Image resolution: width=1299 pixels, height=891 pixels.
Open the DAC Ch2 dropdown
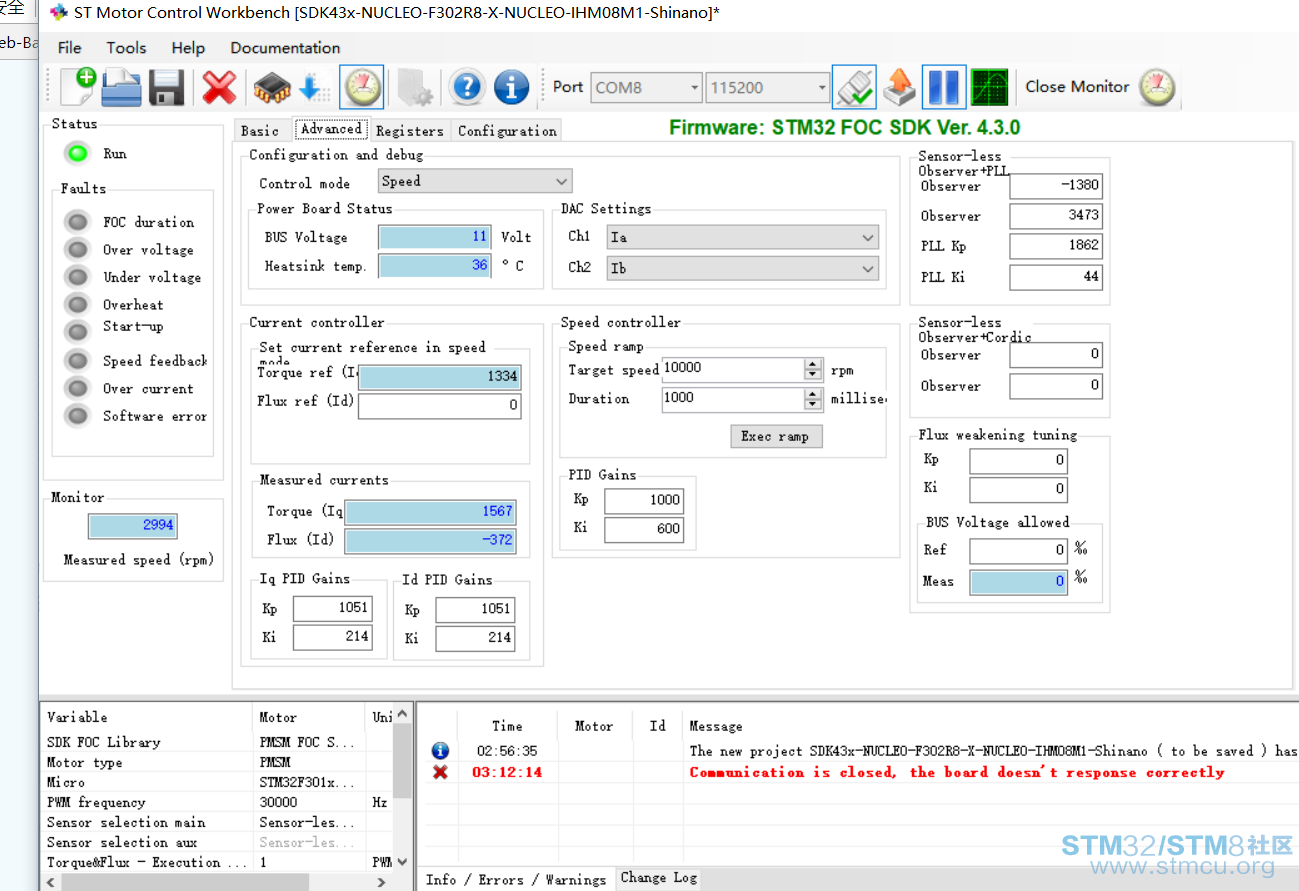(743, 268)
